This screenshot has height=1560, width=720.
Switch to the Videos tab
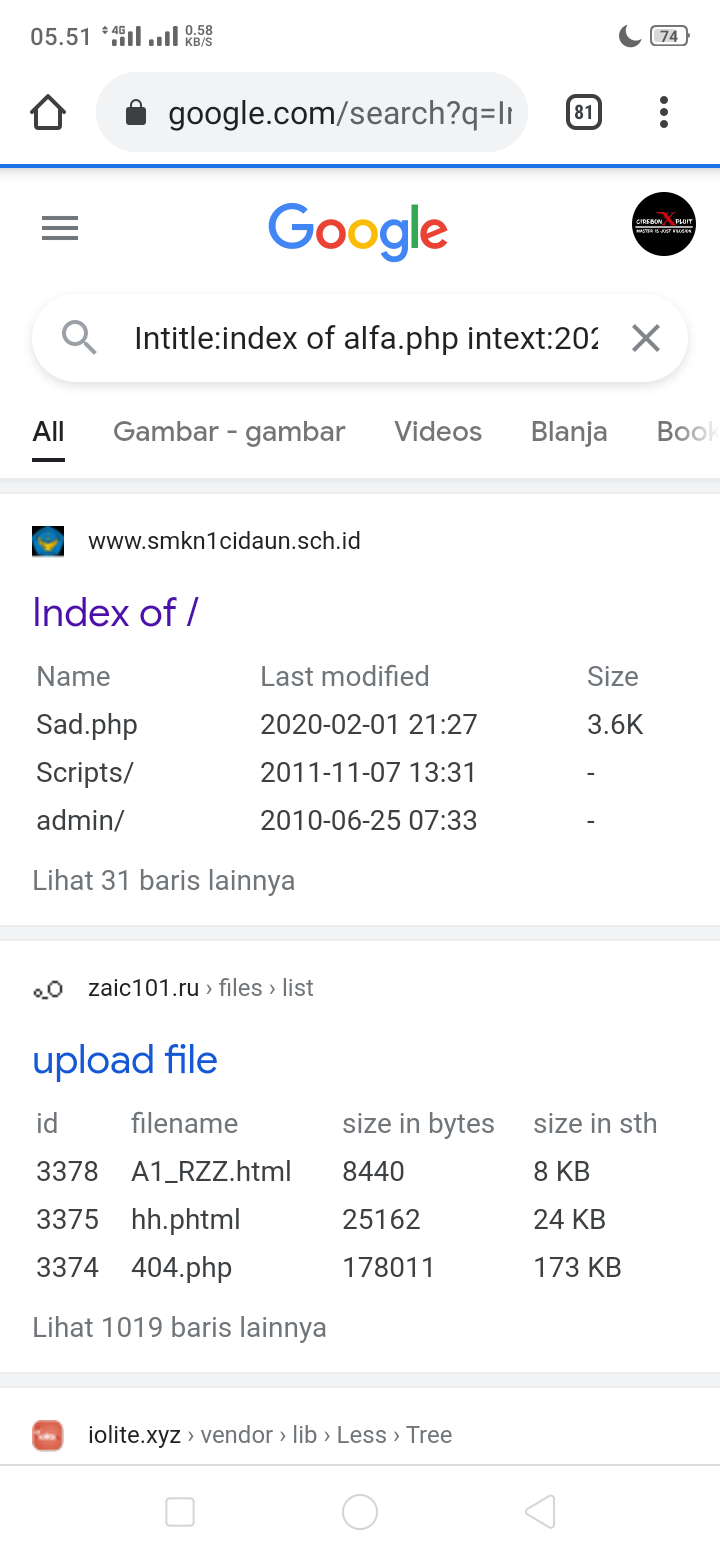438,432
